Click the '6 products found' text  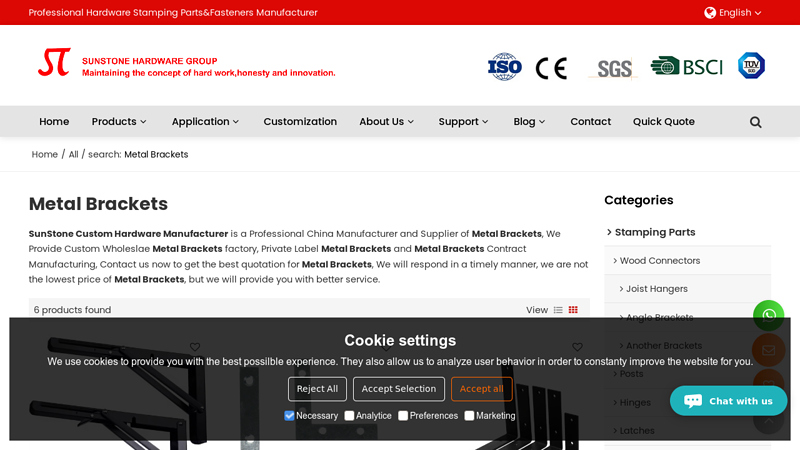click(72, 310)
